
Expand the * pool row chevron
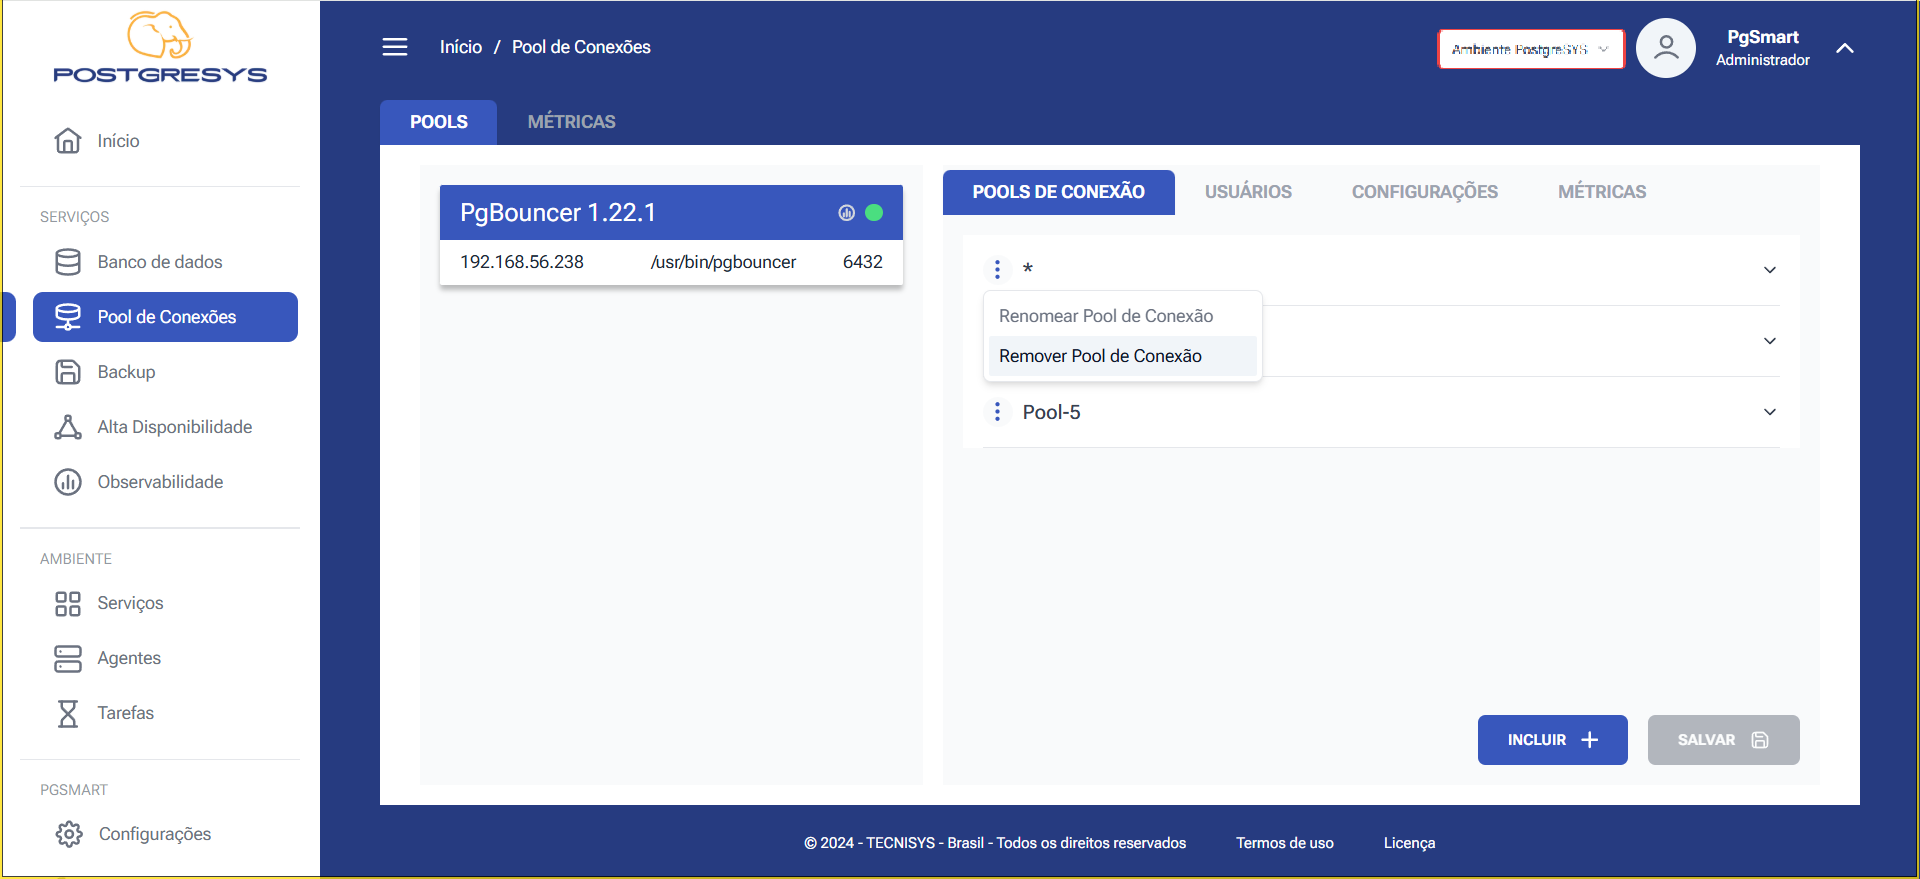click(1770, 270)
